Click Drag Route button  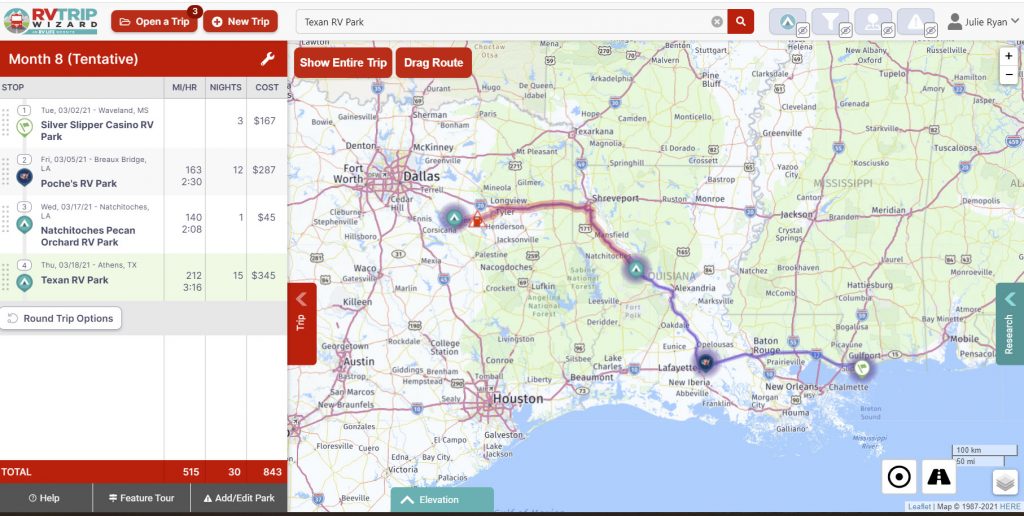click(434, 63)
